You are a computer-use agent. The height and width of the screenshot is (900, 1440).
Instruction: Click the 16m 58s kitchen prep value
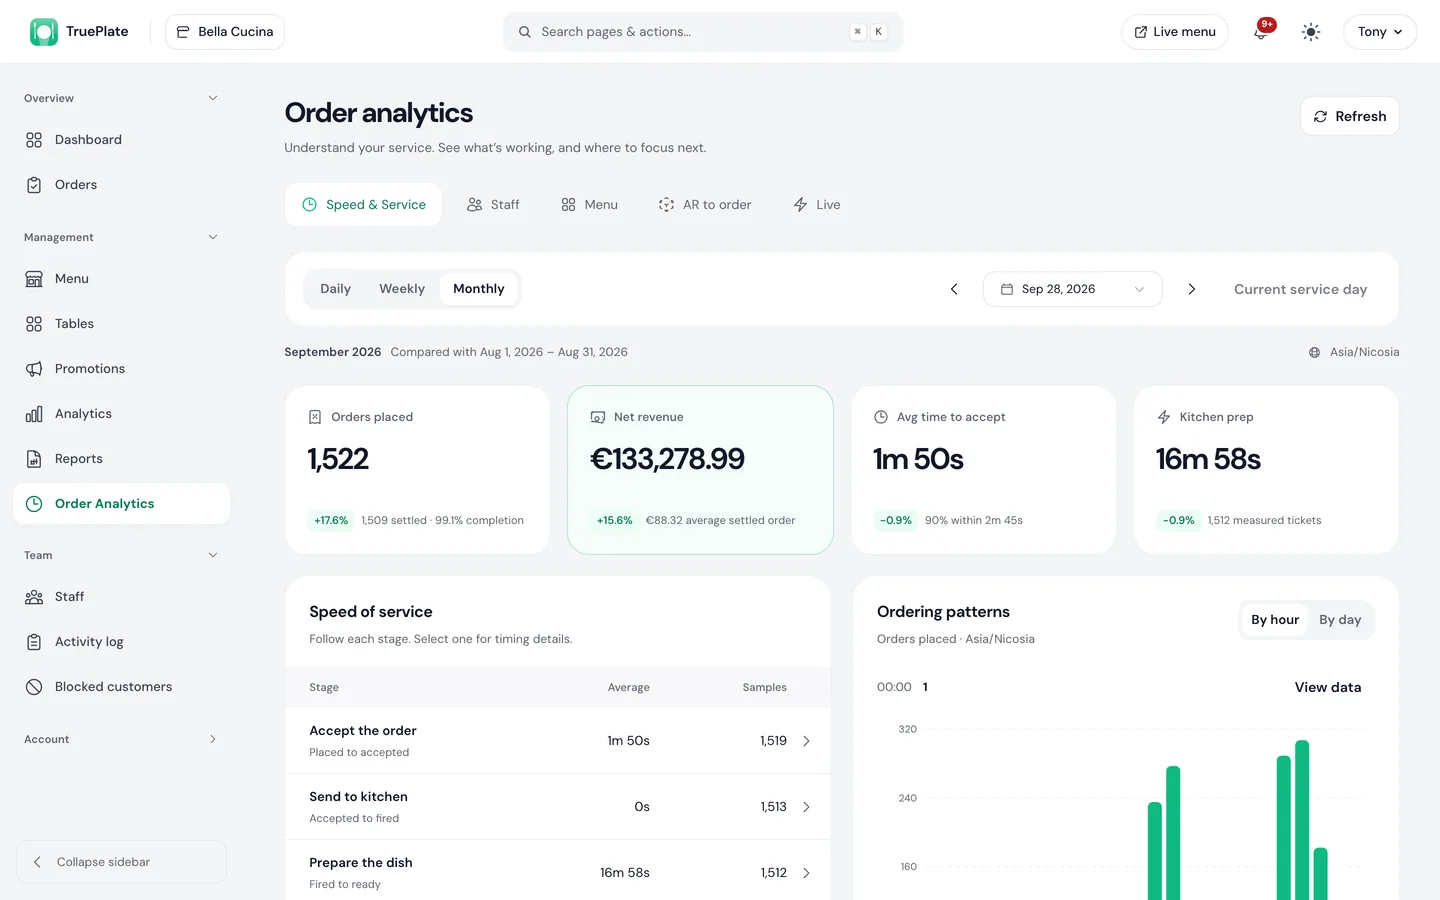coord(1208,459)
